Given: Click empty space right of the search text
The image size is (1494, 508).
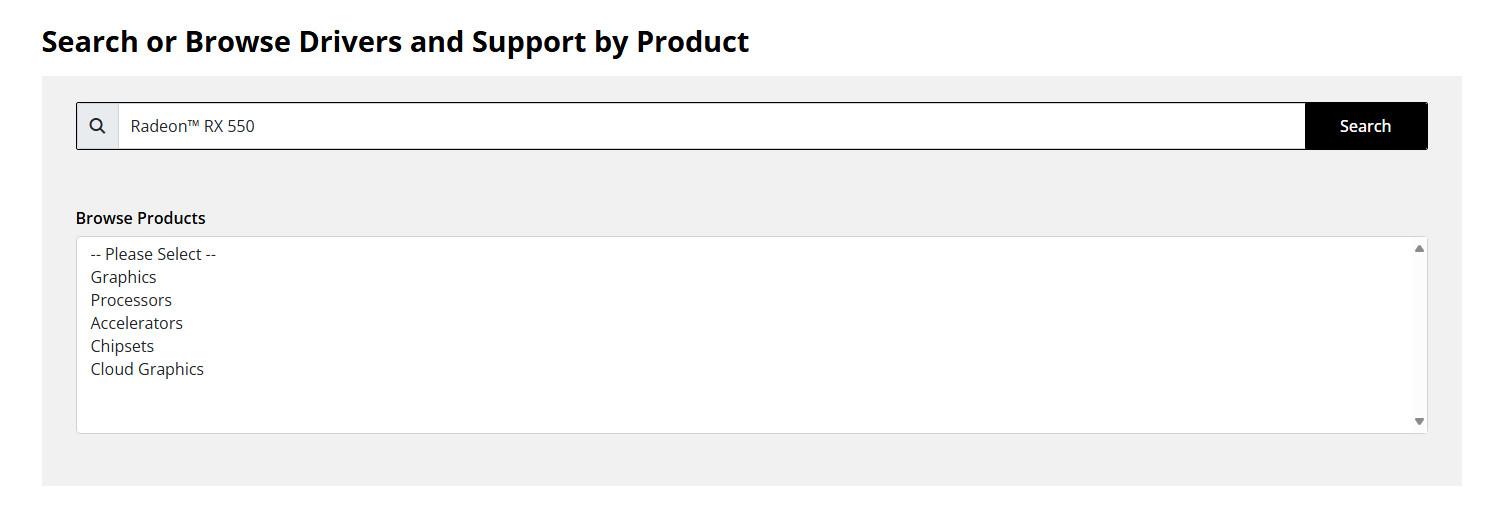Looking at the screenshot, I should click(800, 126).
